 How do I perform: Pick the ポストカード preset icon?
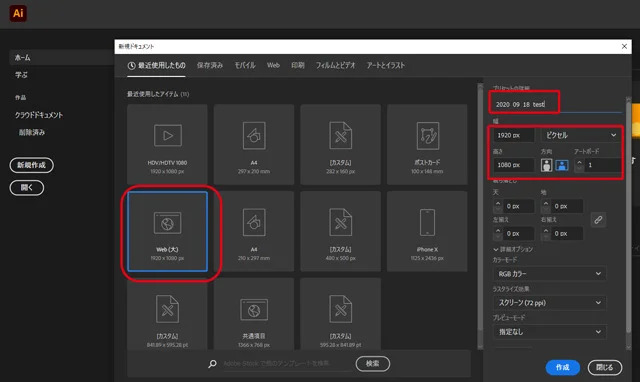pos(427,136)
